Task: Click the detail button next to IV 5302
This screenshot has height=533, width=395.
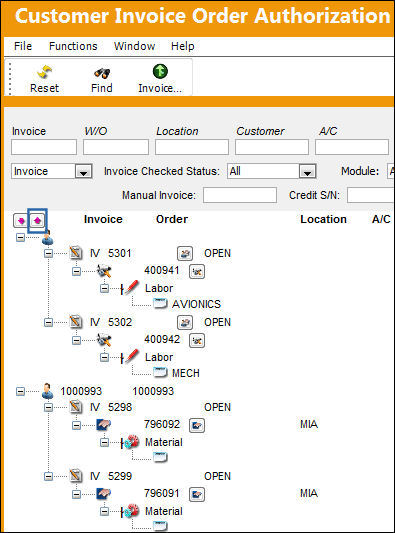Action: pyautogui.click(x=185, y=322)
